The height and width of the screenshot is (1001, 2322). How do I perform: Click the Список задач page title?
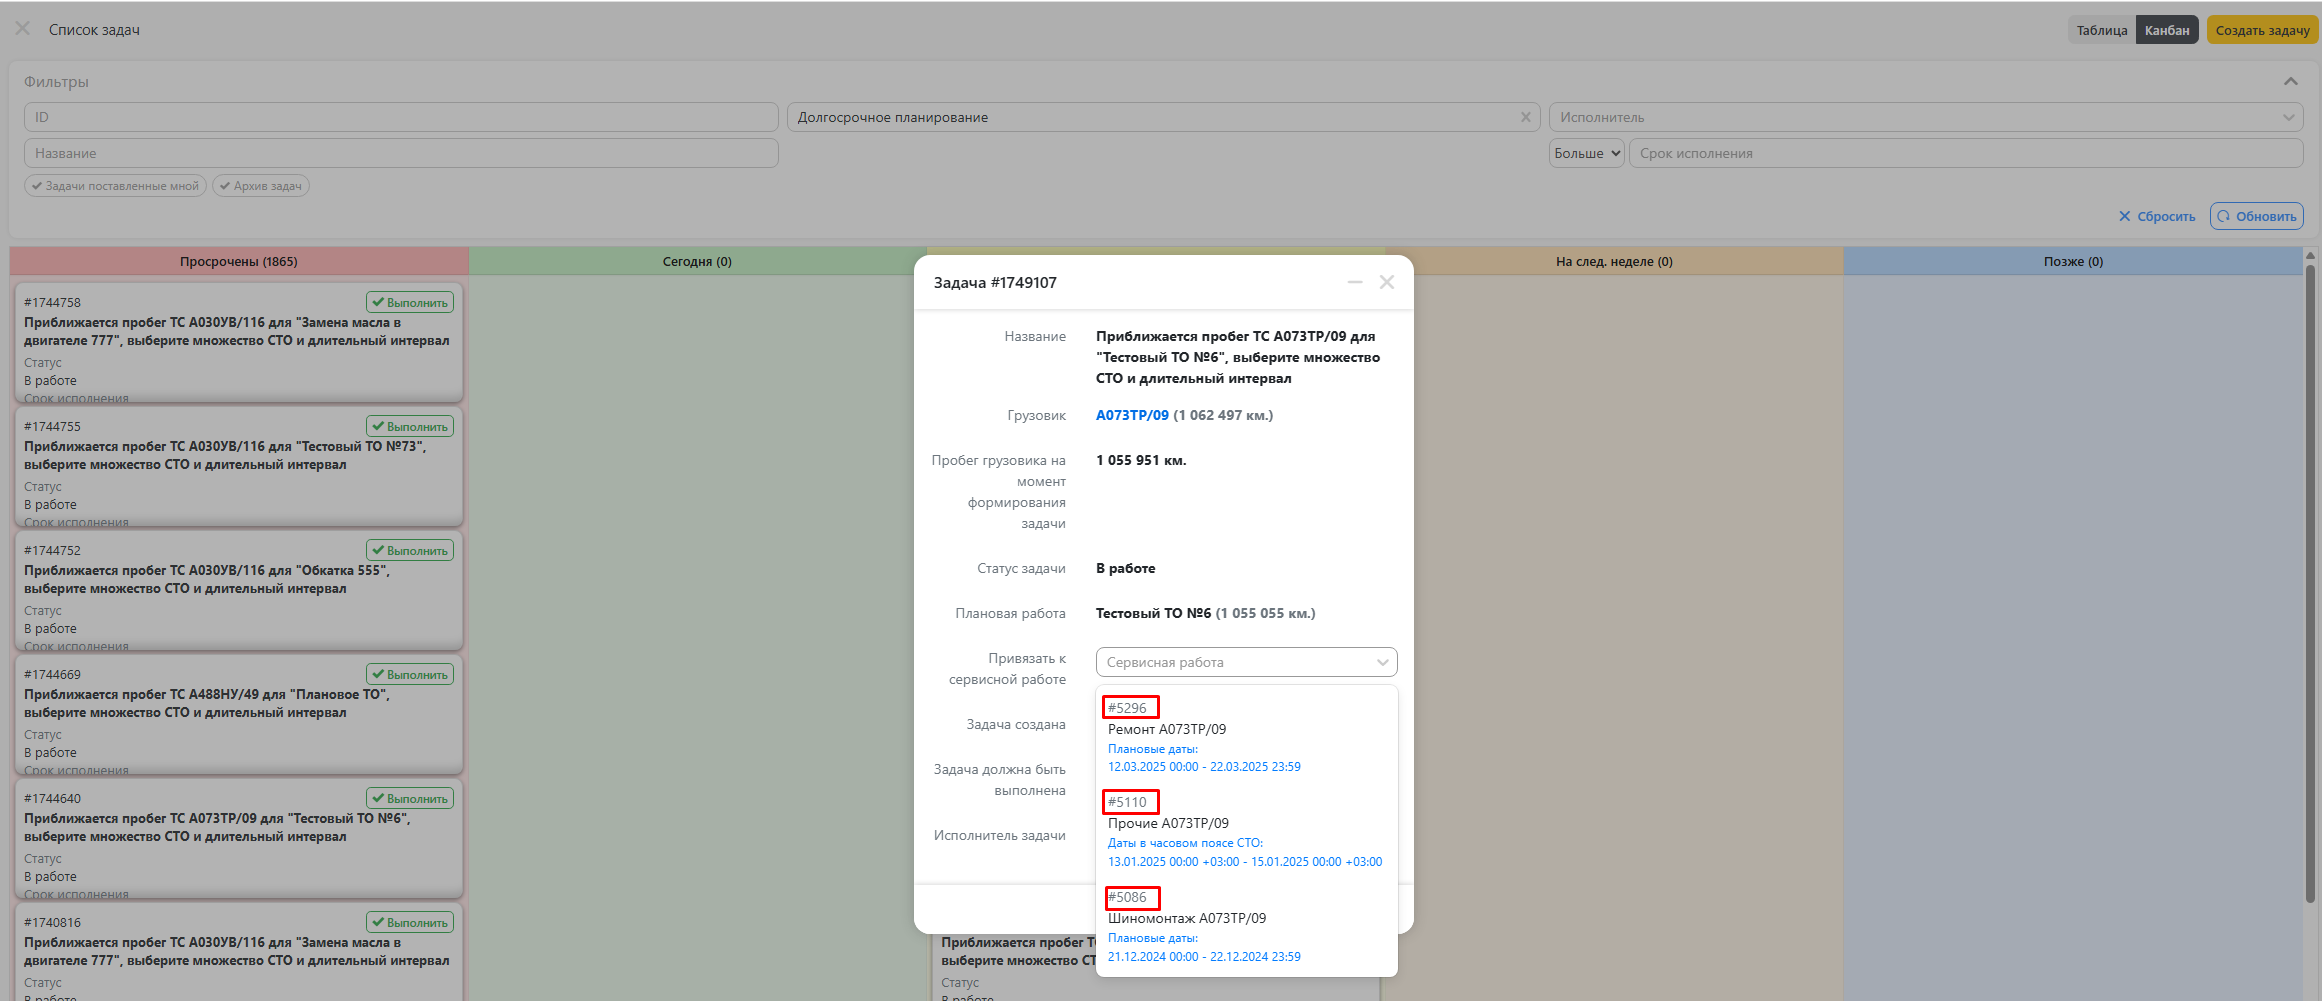pos(94,30)
